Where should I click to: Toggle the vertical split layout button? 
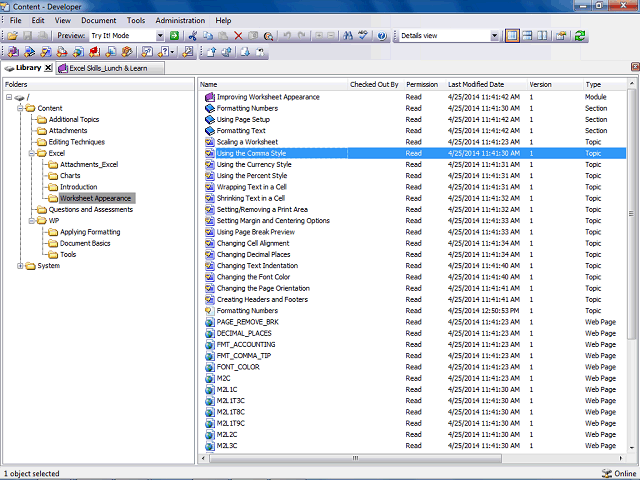tap(542, 36)
